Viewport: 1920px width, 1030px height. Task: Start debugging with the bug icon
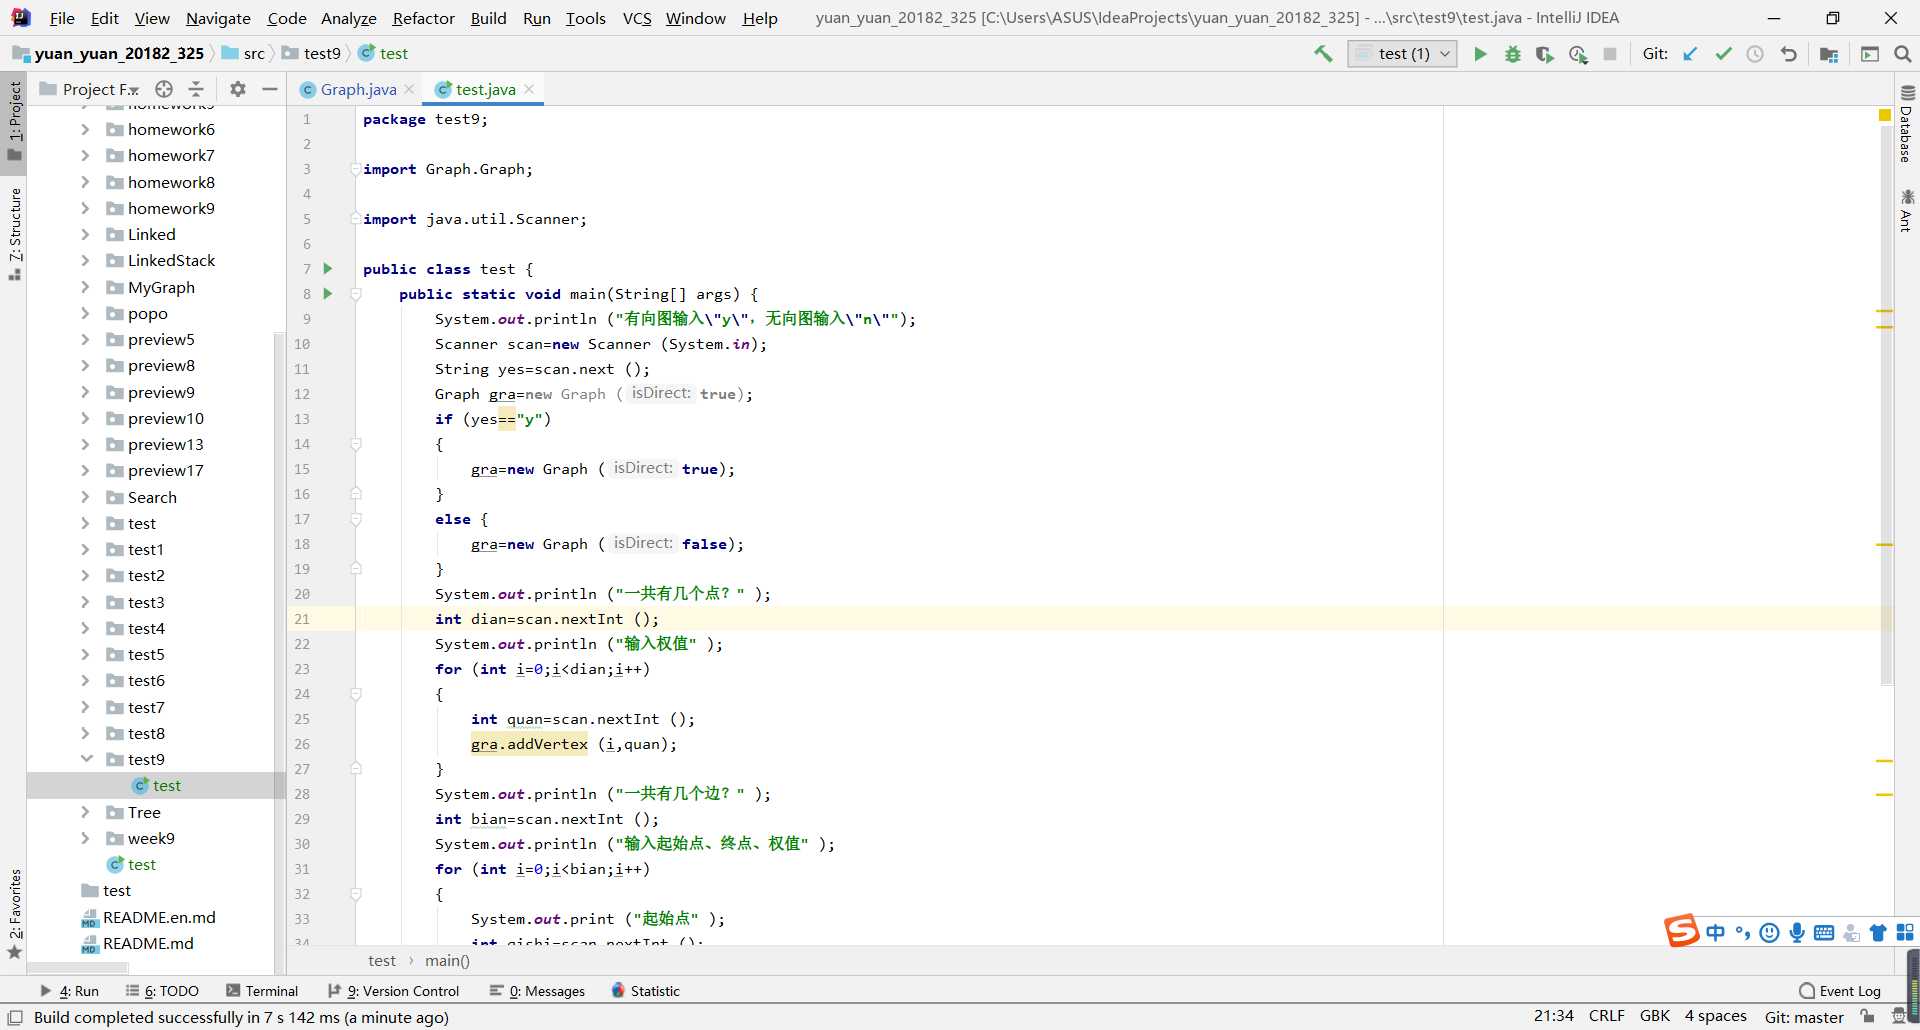1512,54
